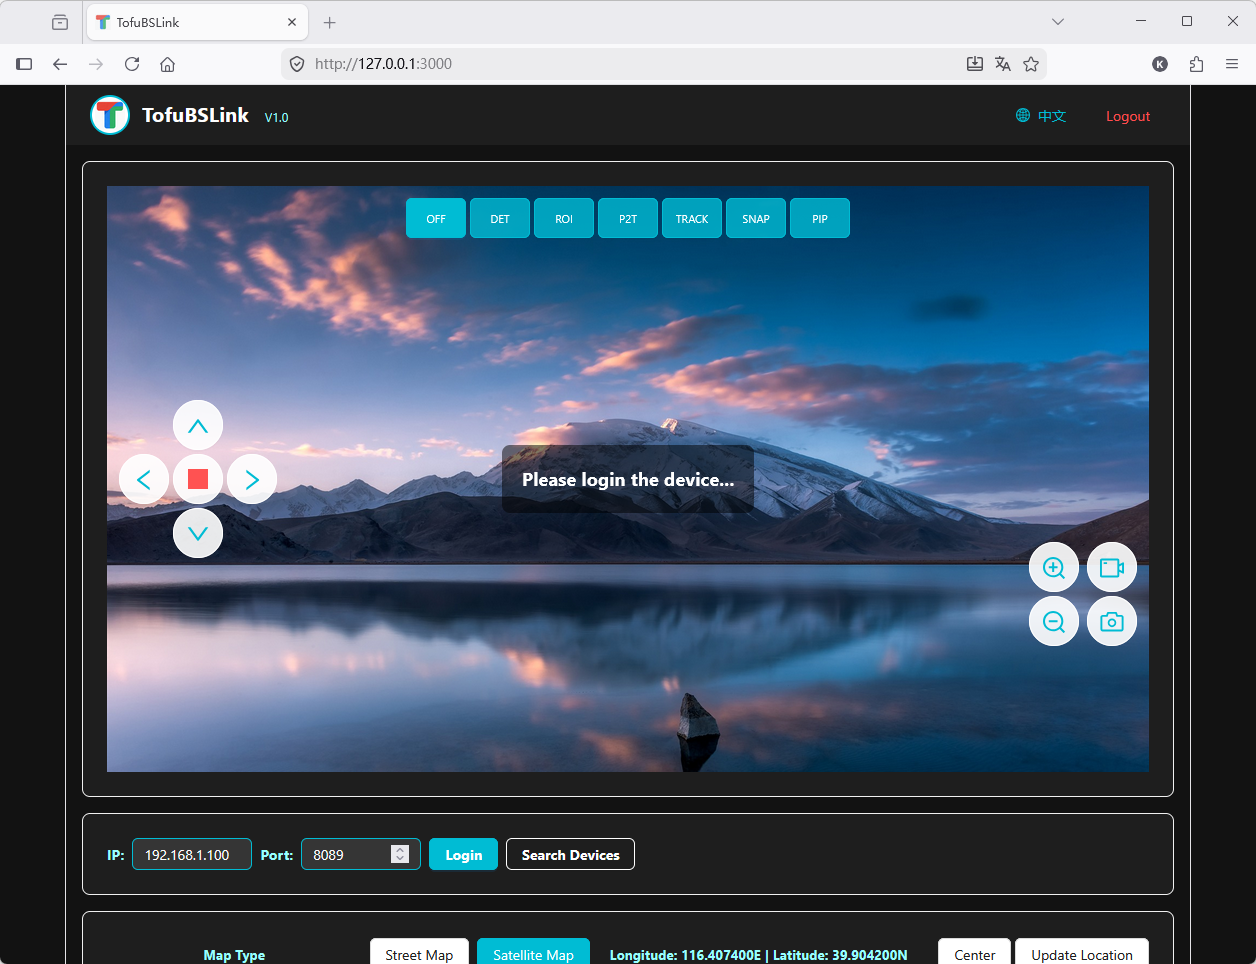Stop camera movement with red square
1256x964 pixels.
point(198,479)
